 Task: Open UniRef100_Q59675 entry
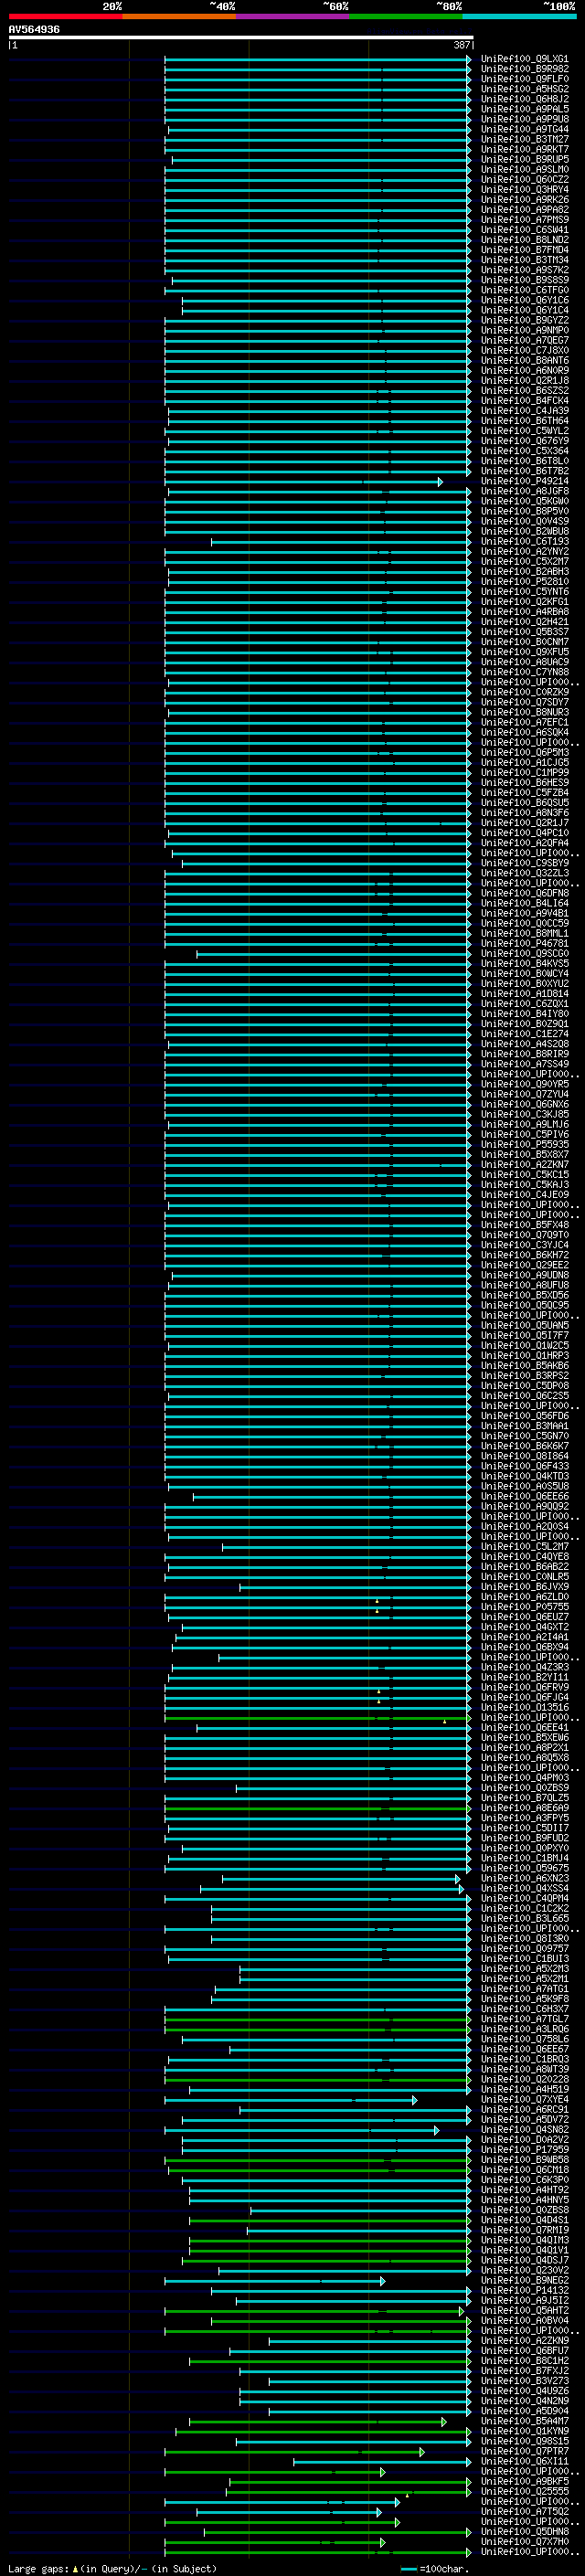pyautogui.click(x=525, y=1868)
